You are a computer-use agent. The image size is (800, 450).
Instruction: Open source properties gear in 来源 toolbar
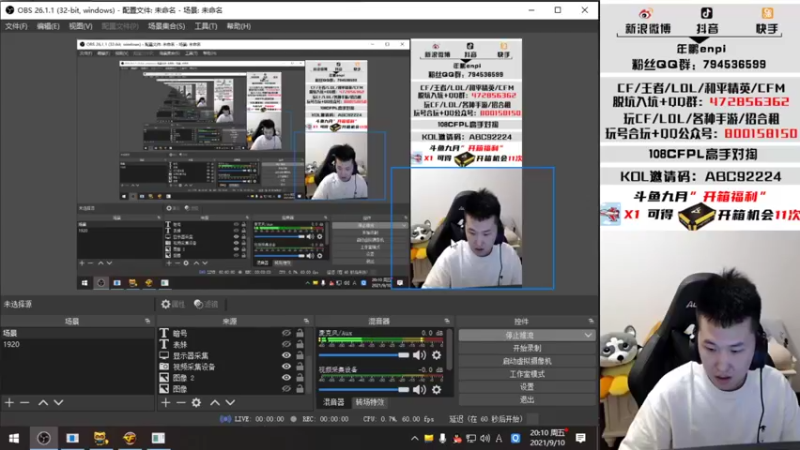[196, 403]
